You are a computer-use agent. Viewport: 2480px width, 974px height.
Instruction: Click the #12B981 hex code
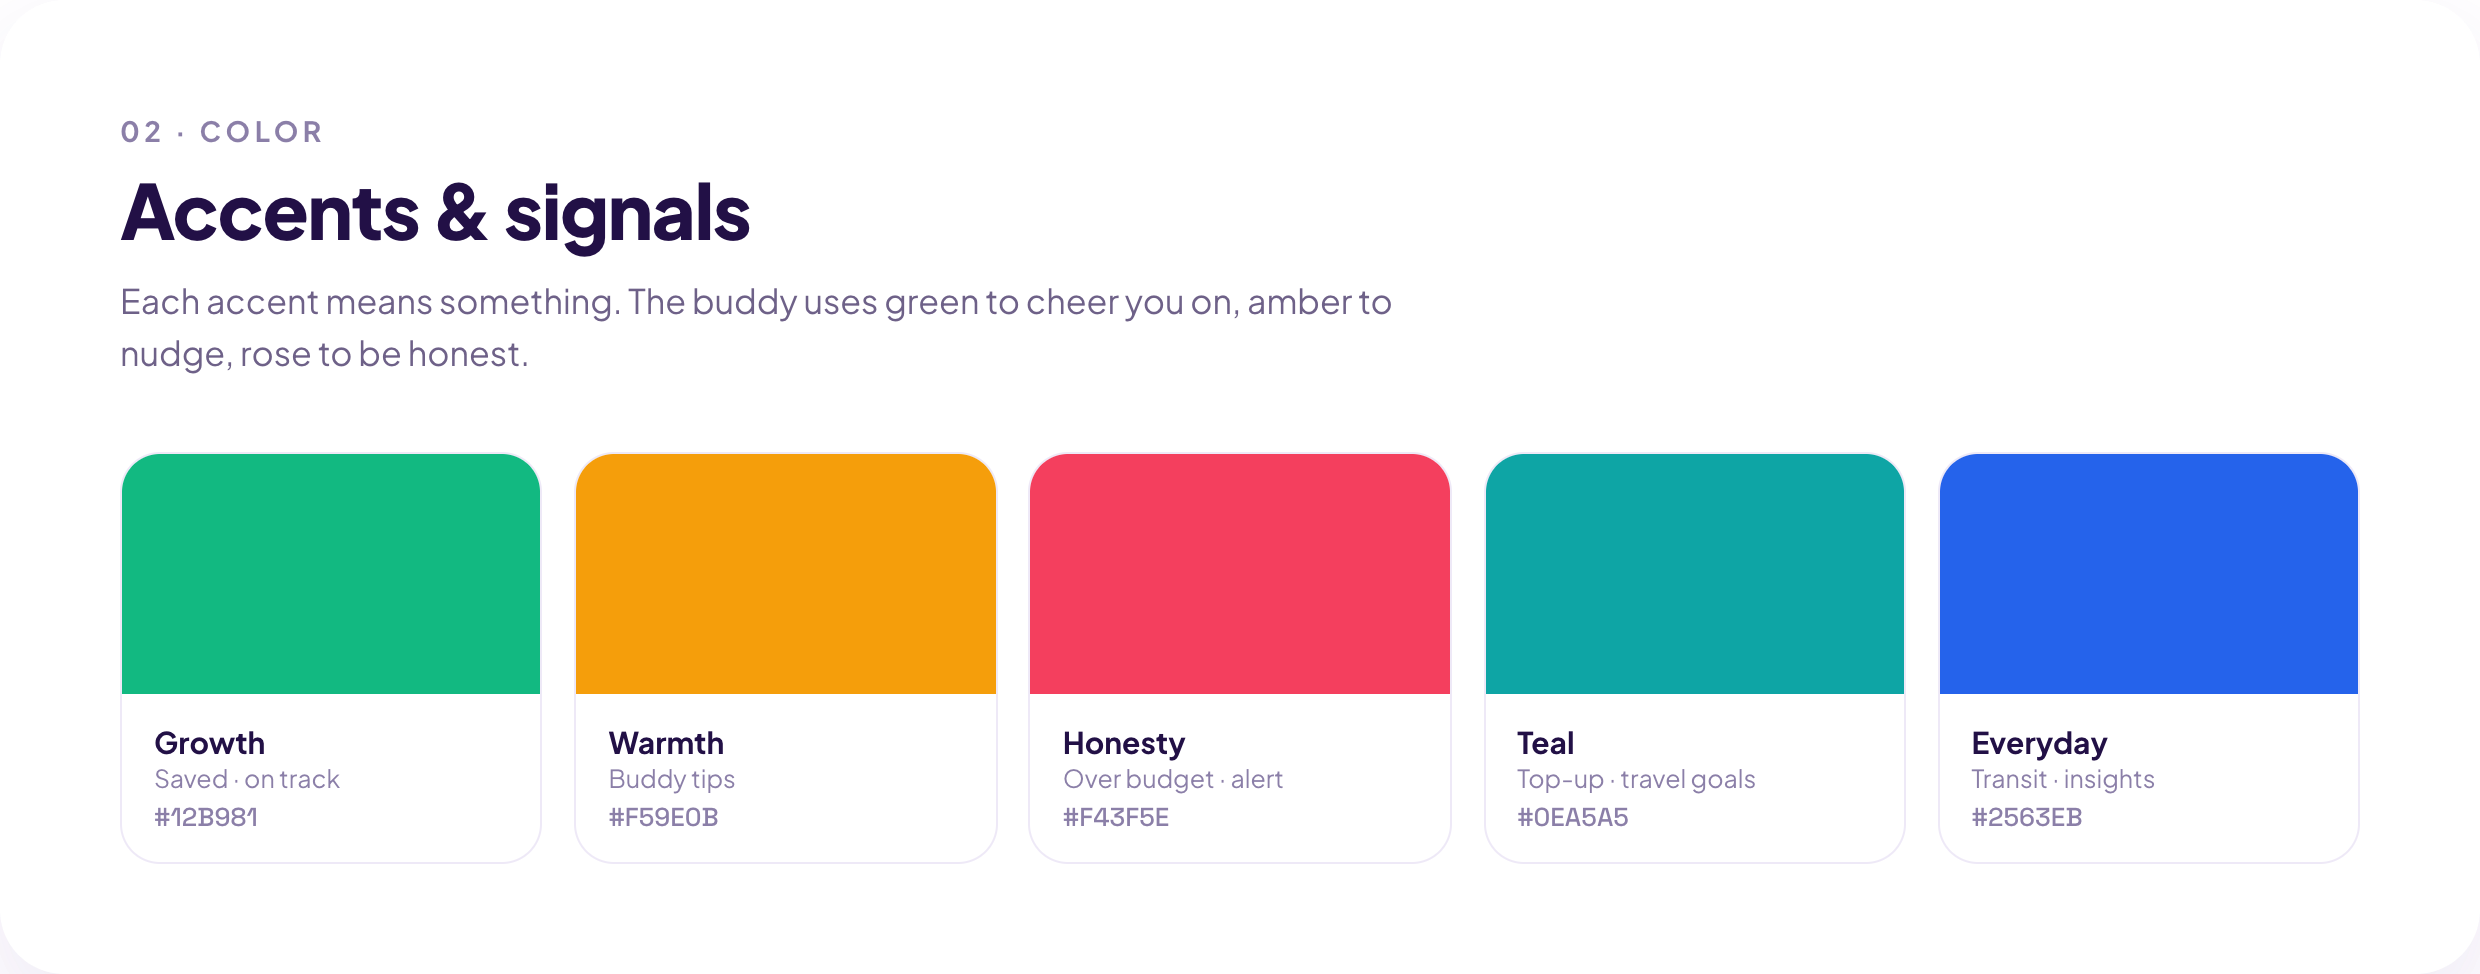point(206,817)
